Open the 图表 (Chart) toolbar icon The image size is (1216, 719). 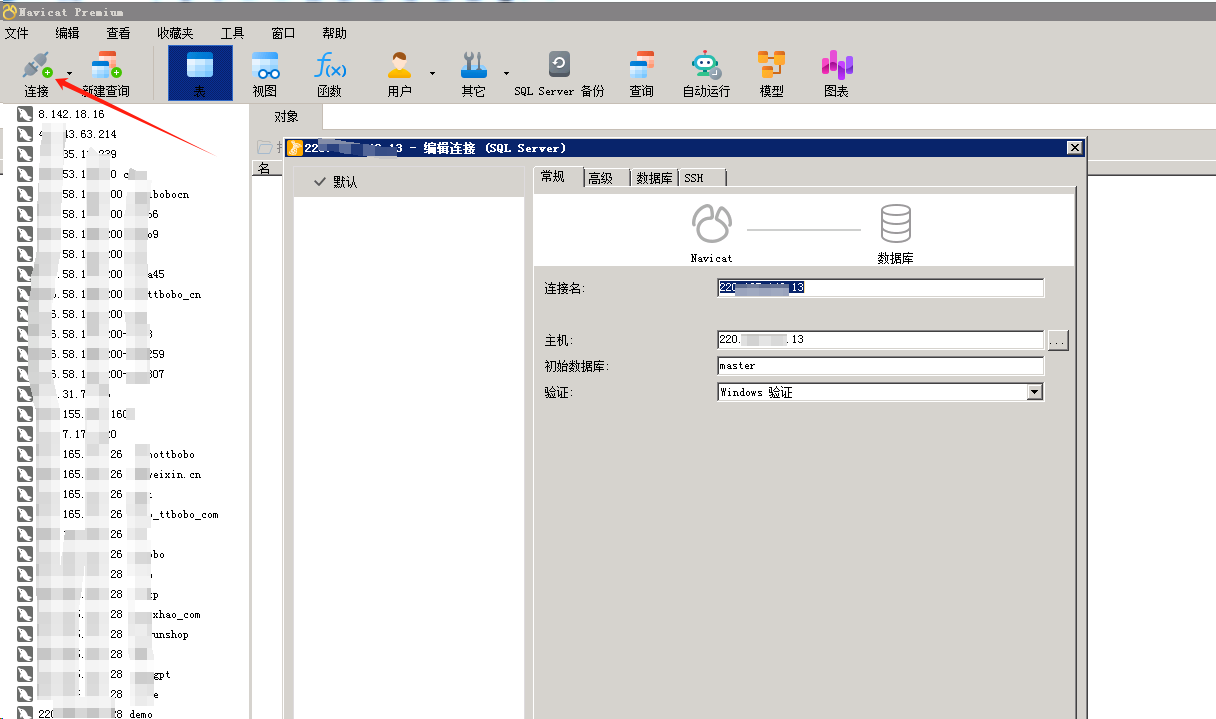coord(836,66)
